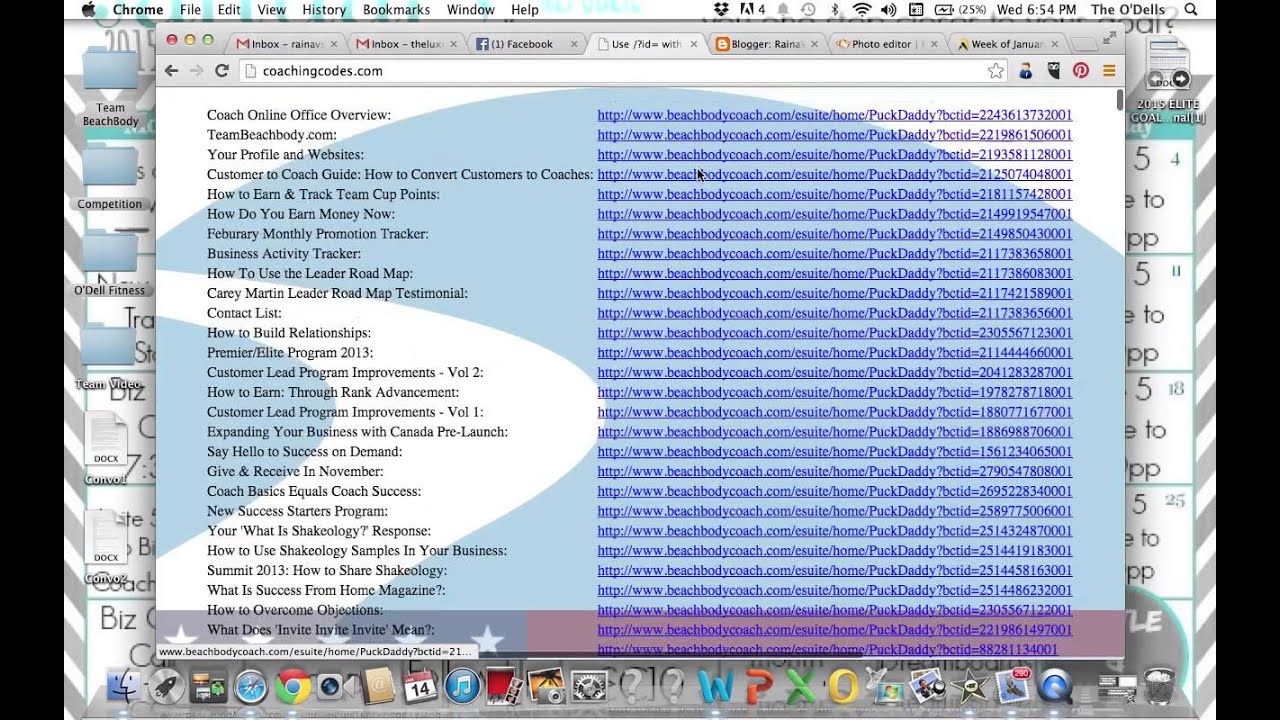This screenshot has width=1280, height=720.
Task: Launch Microsoft Word from the Dock
Action: 716,686
